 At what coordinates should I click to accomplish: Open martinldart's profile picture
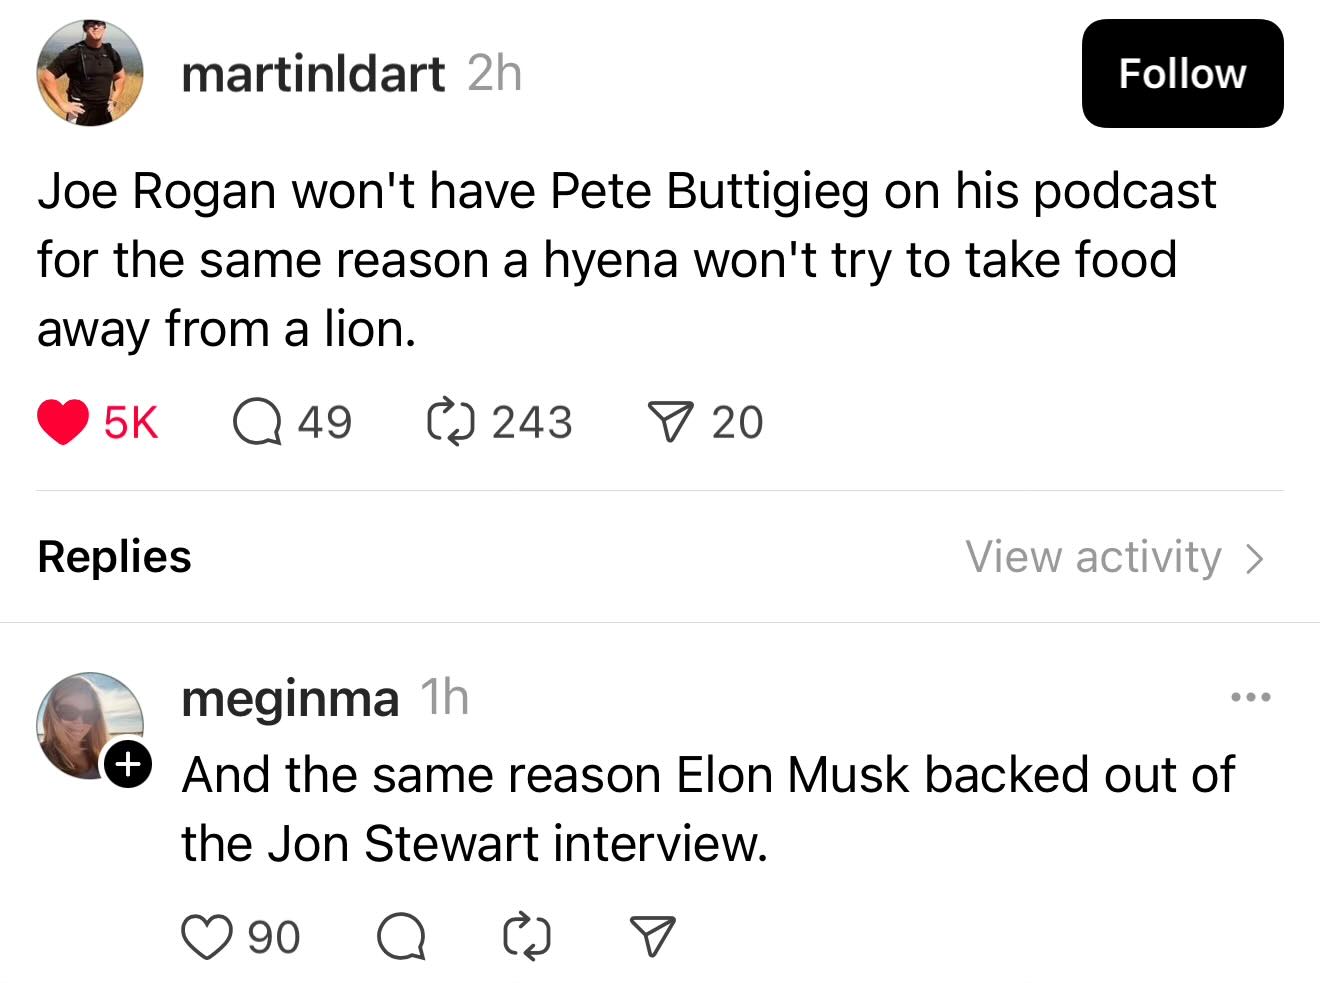[x=90, y=73]
